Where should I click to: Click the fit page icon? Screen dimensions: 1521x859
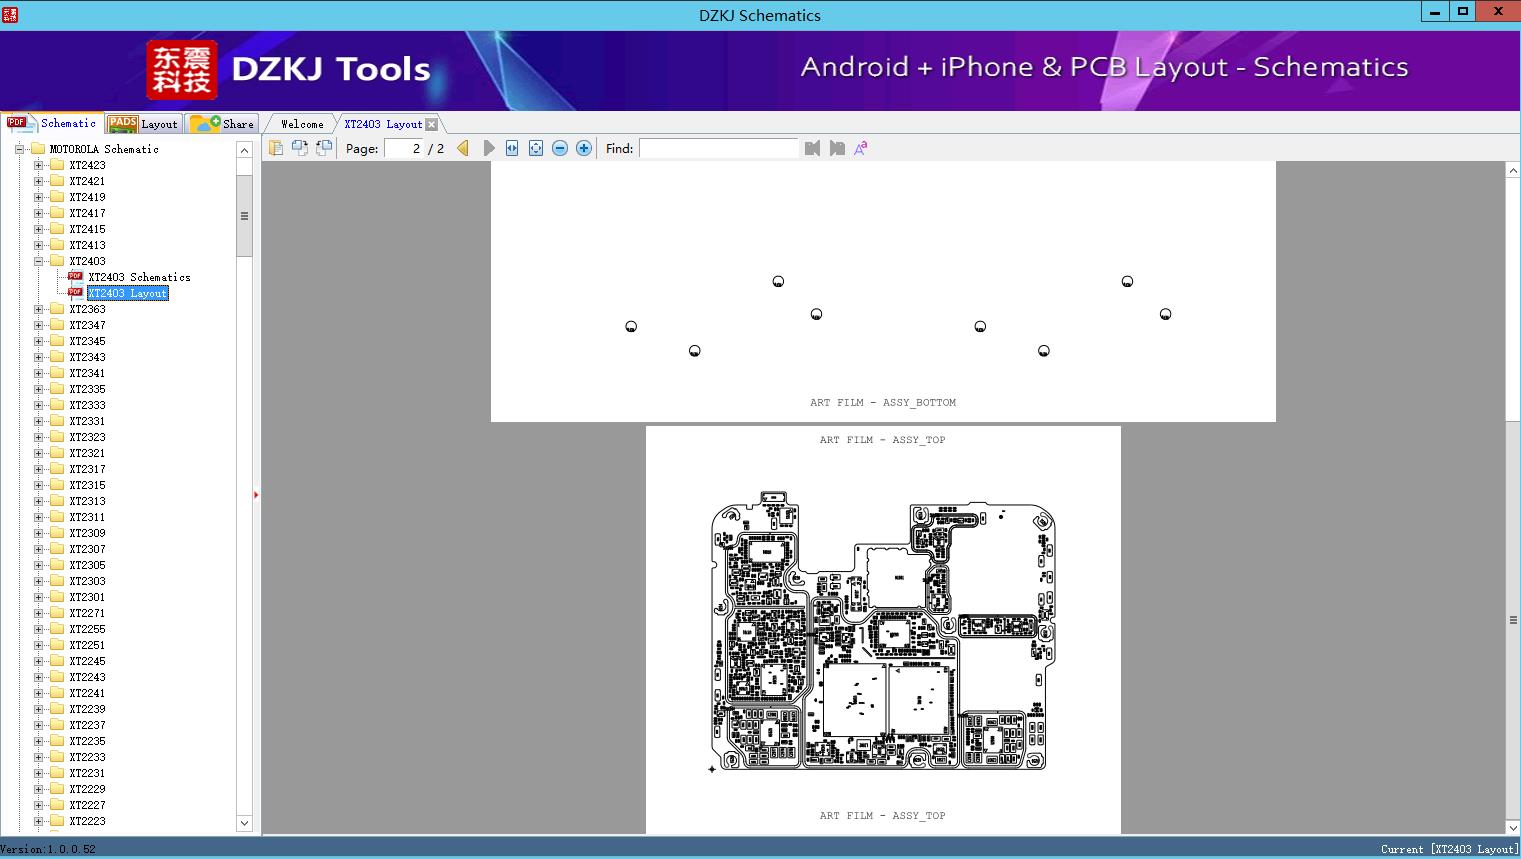[x=536, y=148]
